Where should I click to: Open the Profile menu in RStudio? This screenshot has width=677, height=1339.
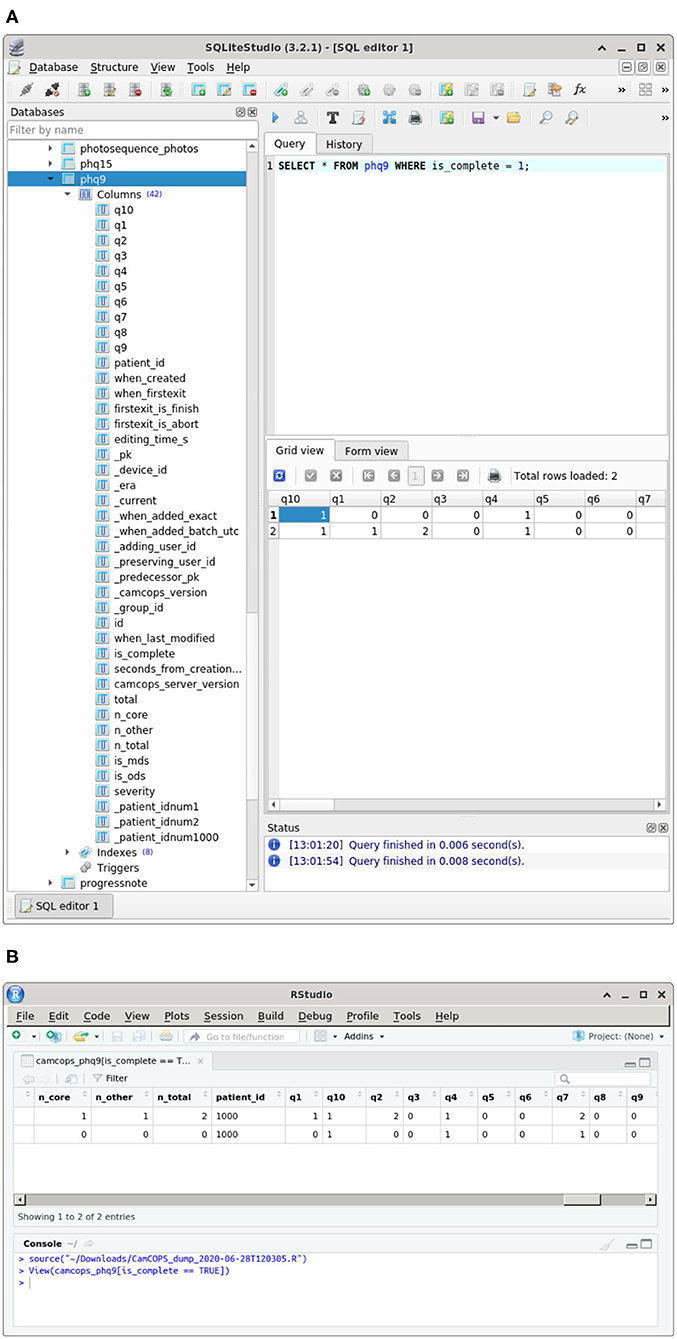tap(363, 1016)
